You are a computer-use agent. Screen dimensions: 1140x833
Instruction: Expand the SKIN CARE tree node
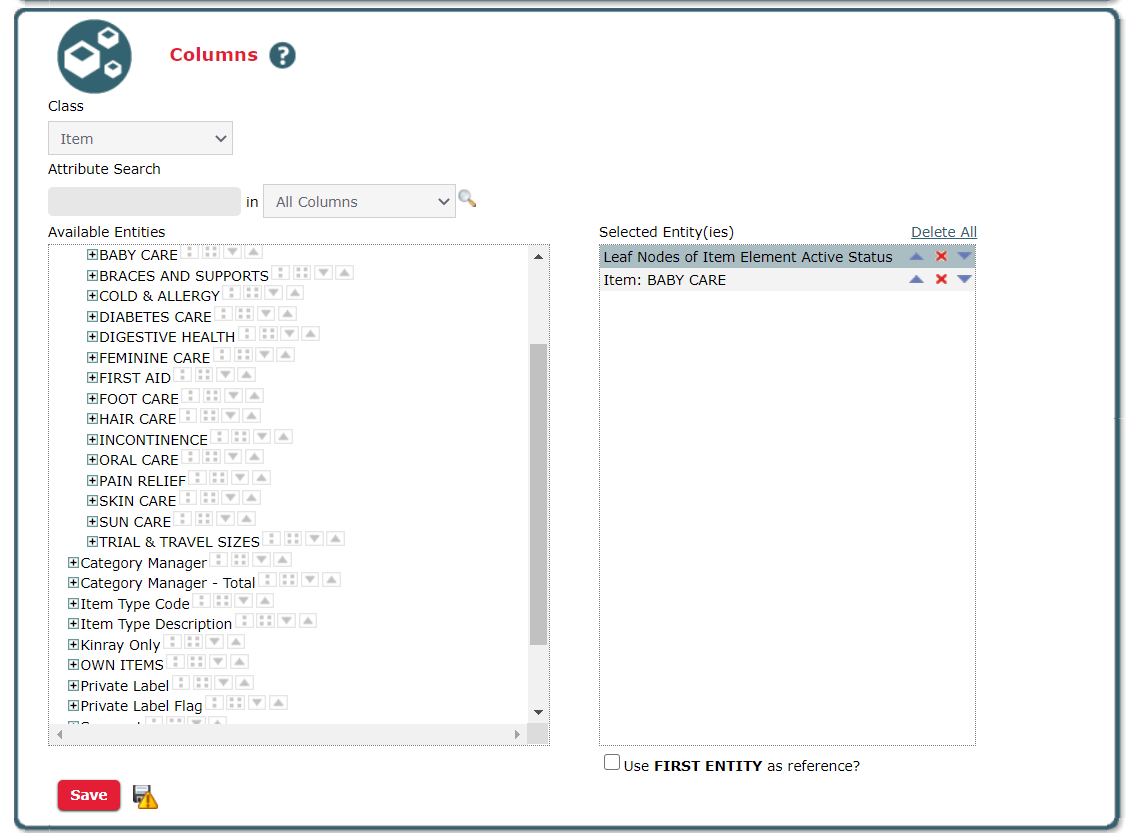point(92,501)
